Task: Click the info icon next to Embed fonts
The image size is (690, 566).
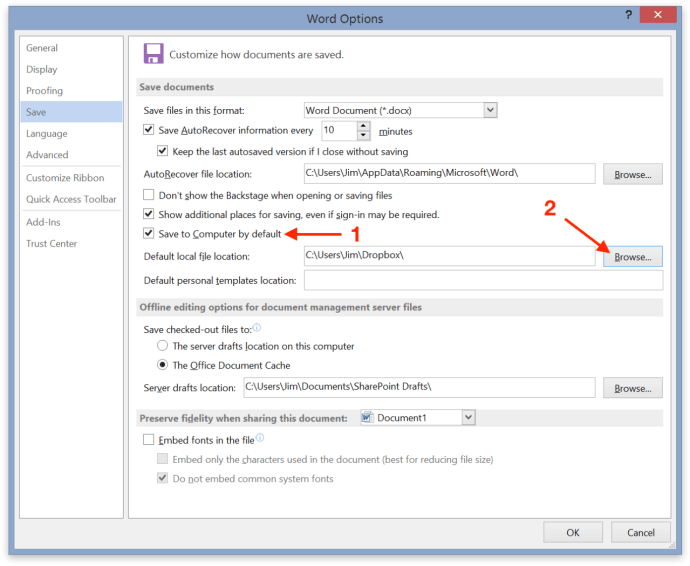Action: point(260,437)
